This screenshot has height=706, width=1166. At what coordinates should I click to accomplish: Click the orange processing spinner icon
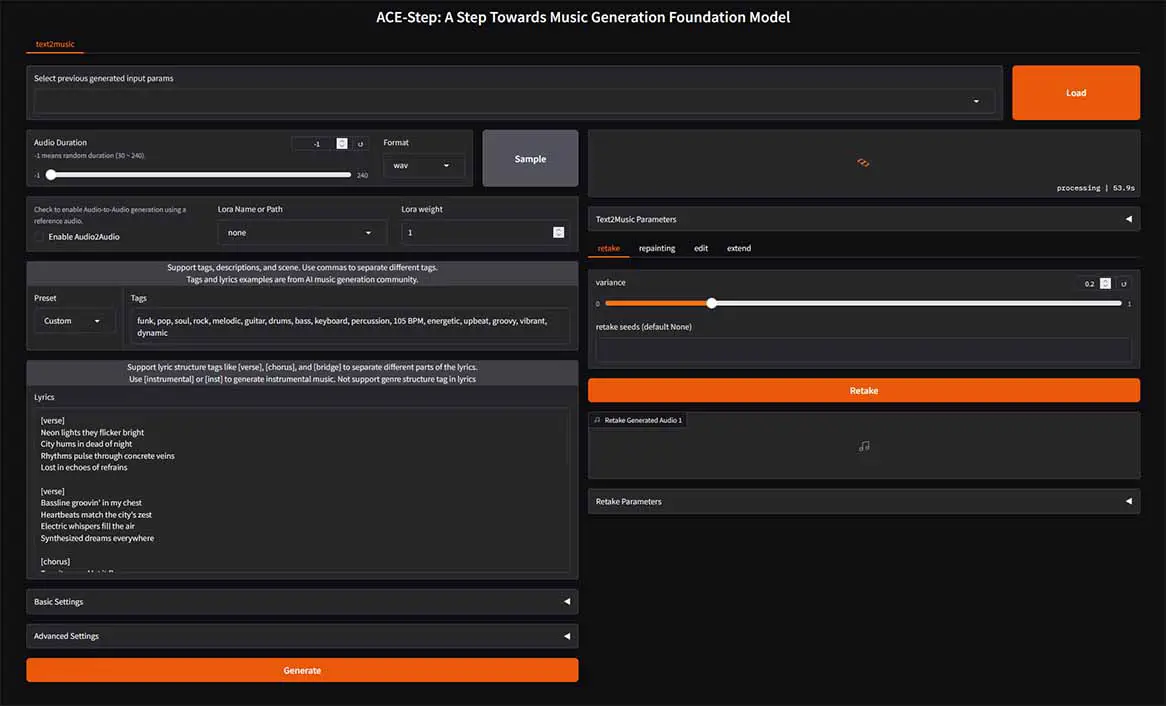coord(864,162)
